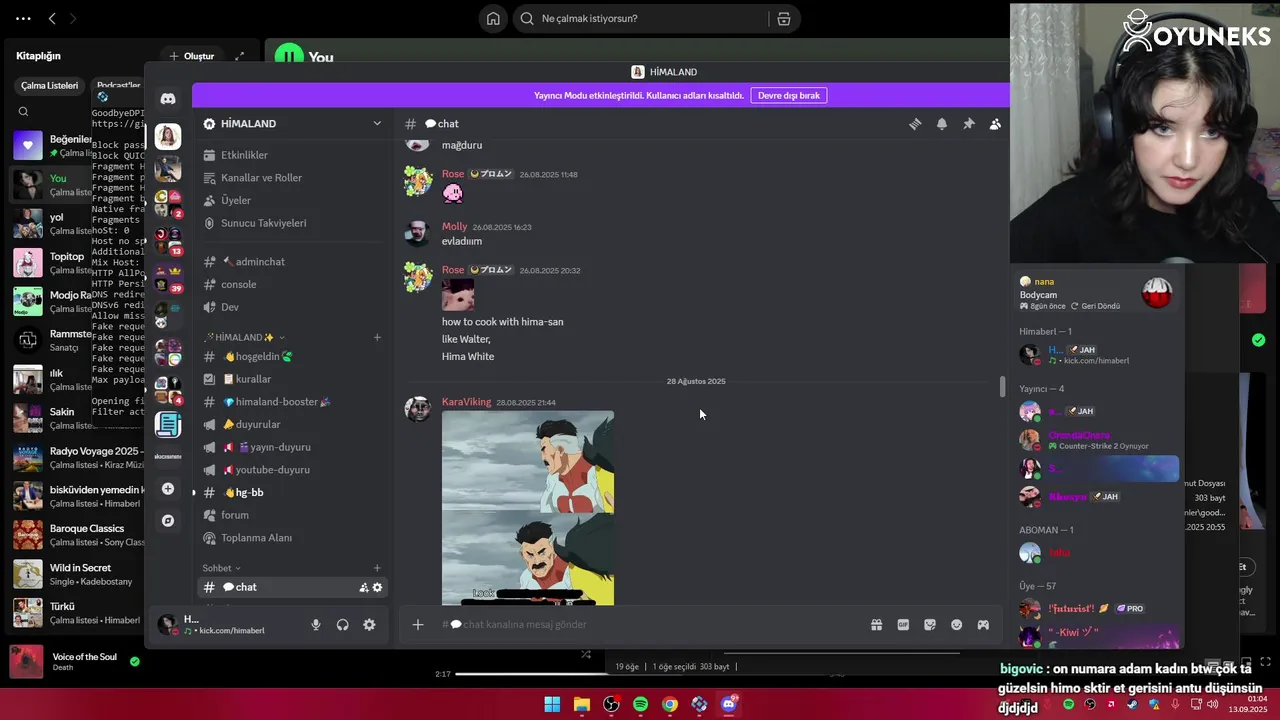Image resolution: width=1280 pixels, height=720 pixels.
Task: Open yayın-duyuru channel
Action: pos(291,447)
